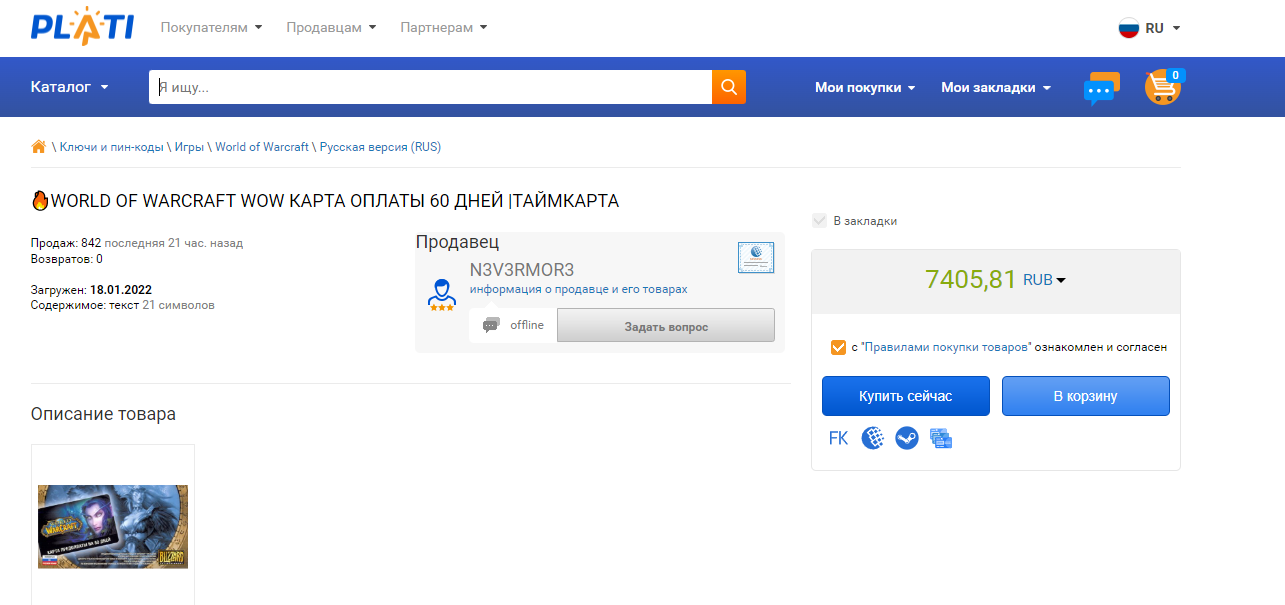
Task: Click the 'Игры' breadcrumb link
Action: pos(189,147)
